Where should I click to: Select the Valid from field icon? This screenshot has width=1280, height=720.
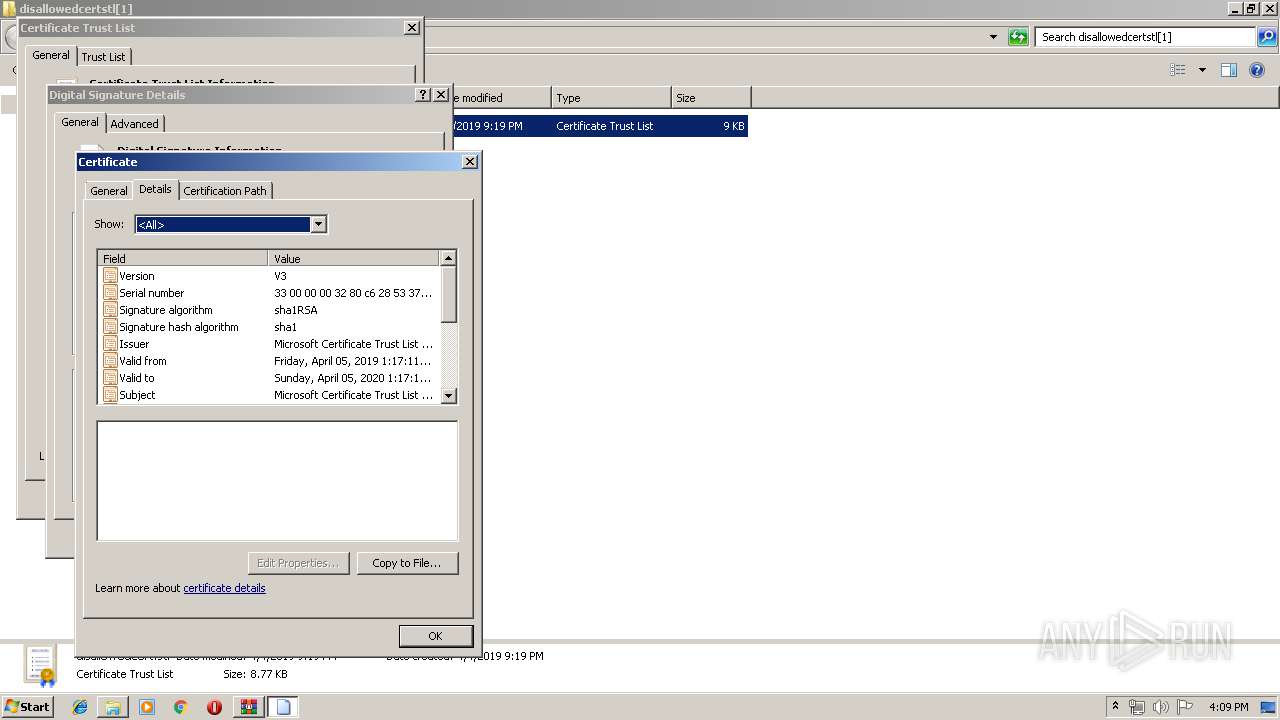pos(110,361)
